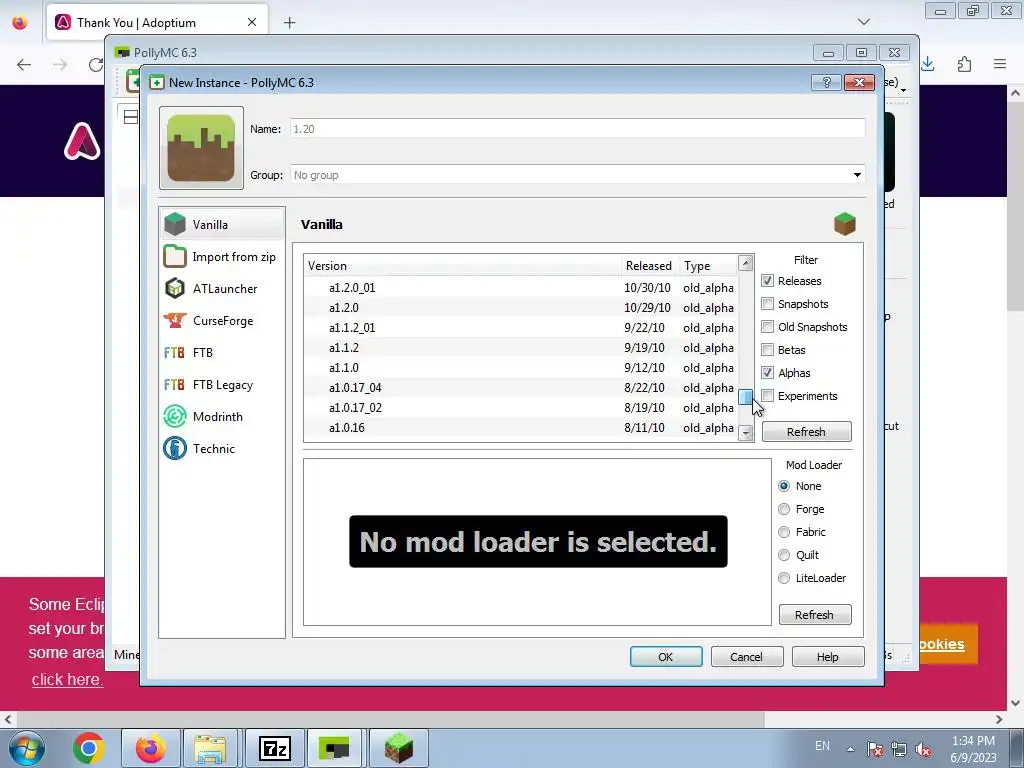Viewport: 1024px width, 768px height.
Task: Open a new Firefox tab
Action: (x=289, y=23)
